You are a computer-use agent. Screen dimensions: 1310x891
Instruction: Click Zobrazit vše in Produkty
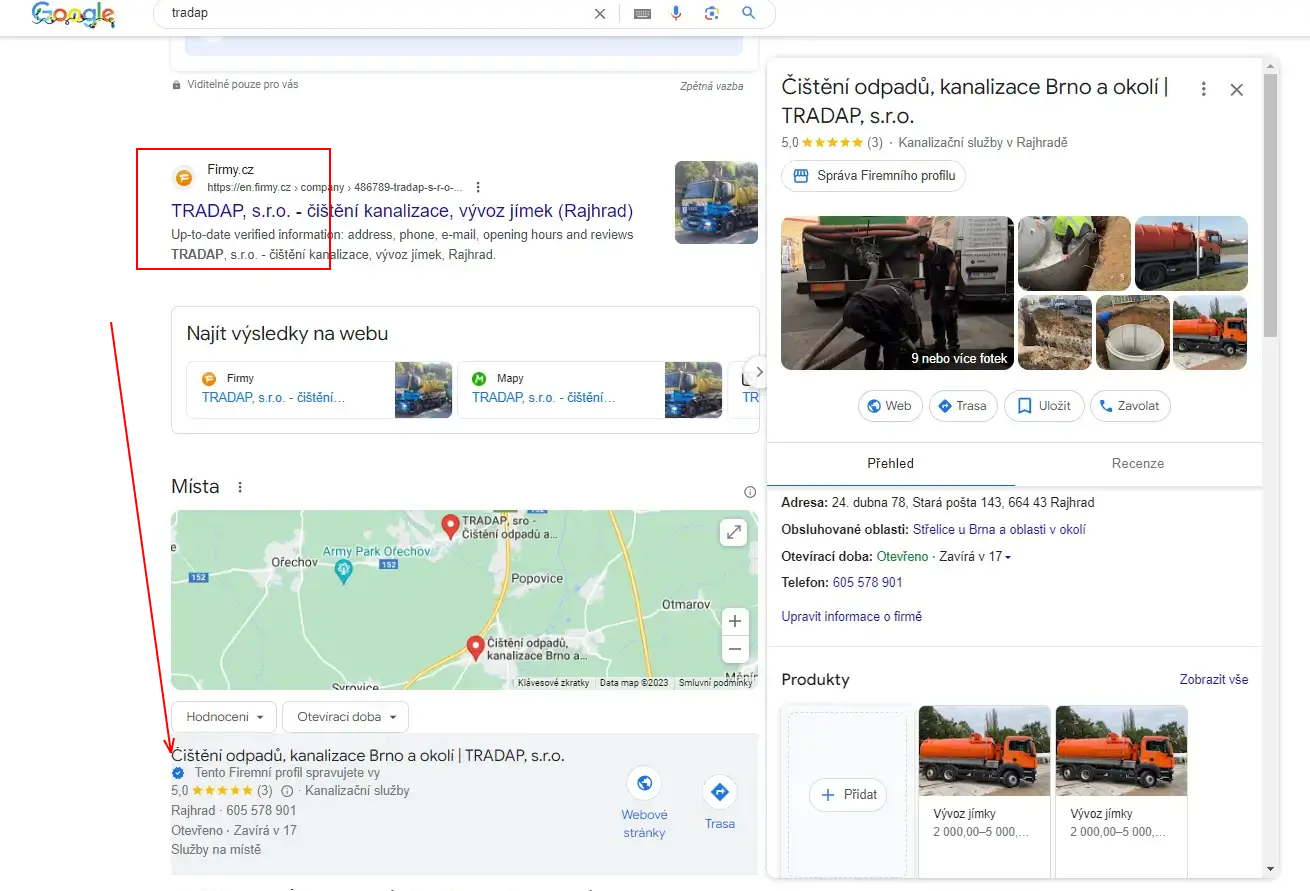1214,679
